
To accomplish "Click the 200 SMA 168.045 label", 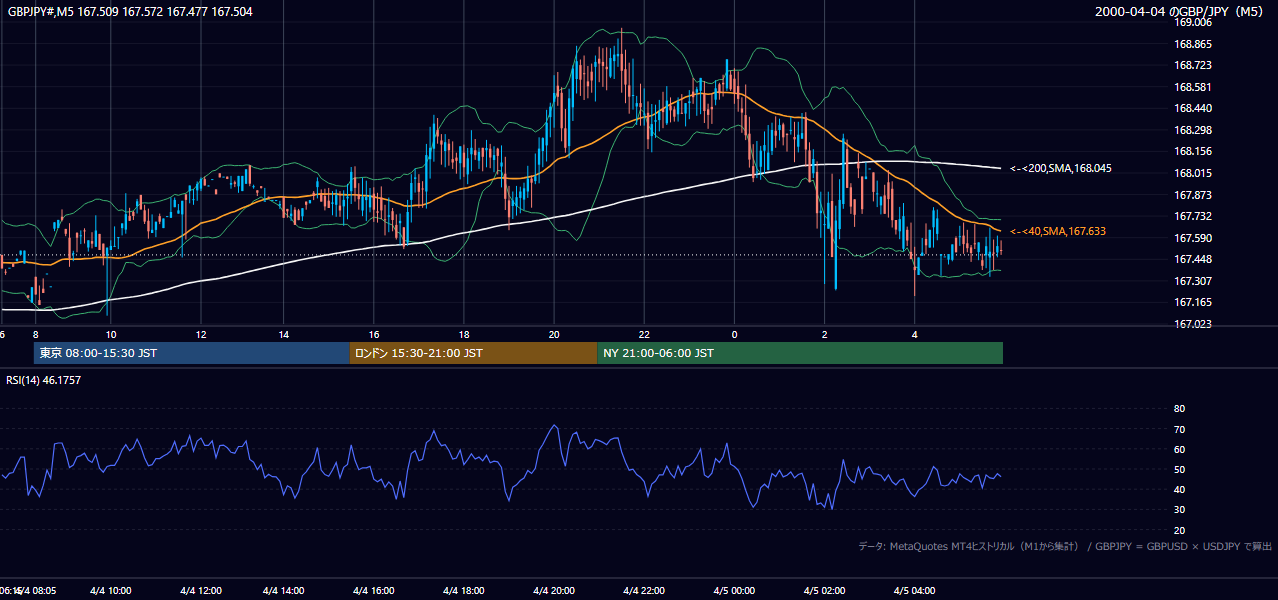I will pos(1060,169).
